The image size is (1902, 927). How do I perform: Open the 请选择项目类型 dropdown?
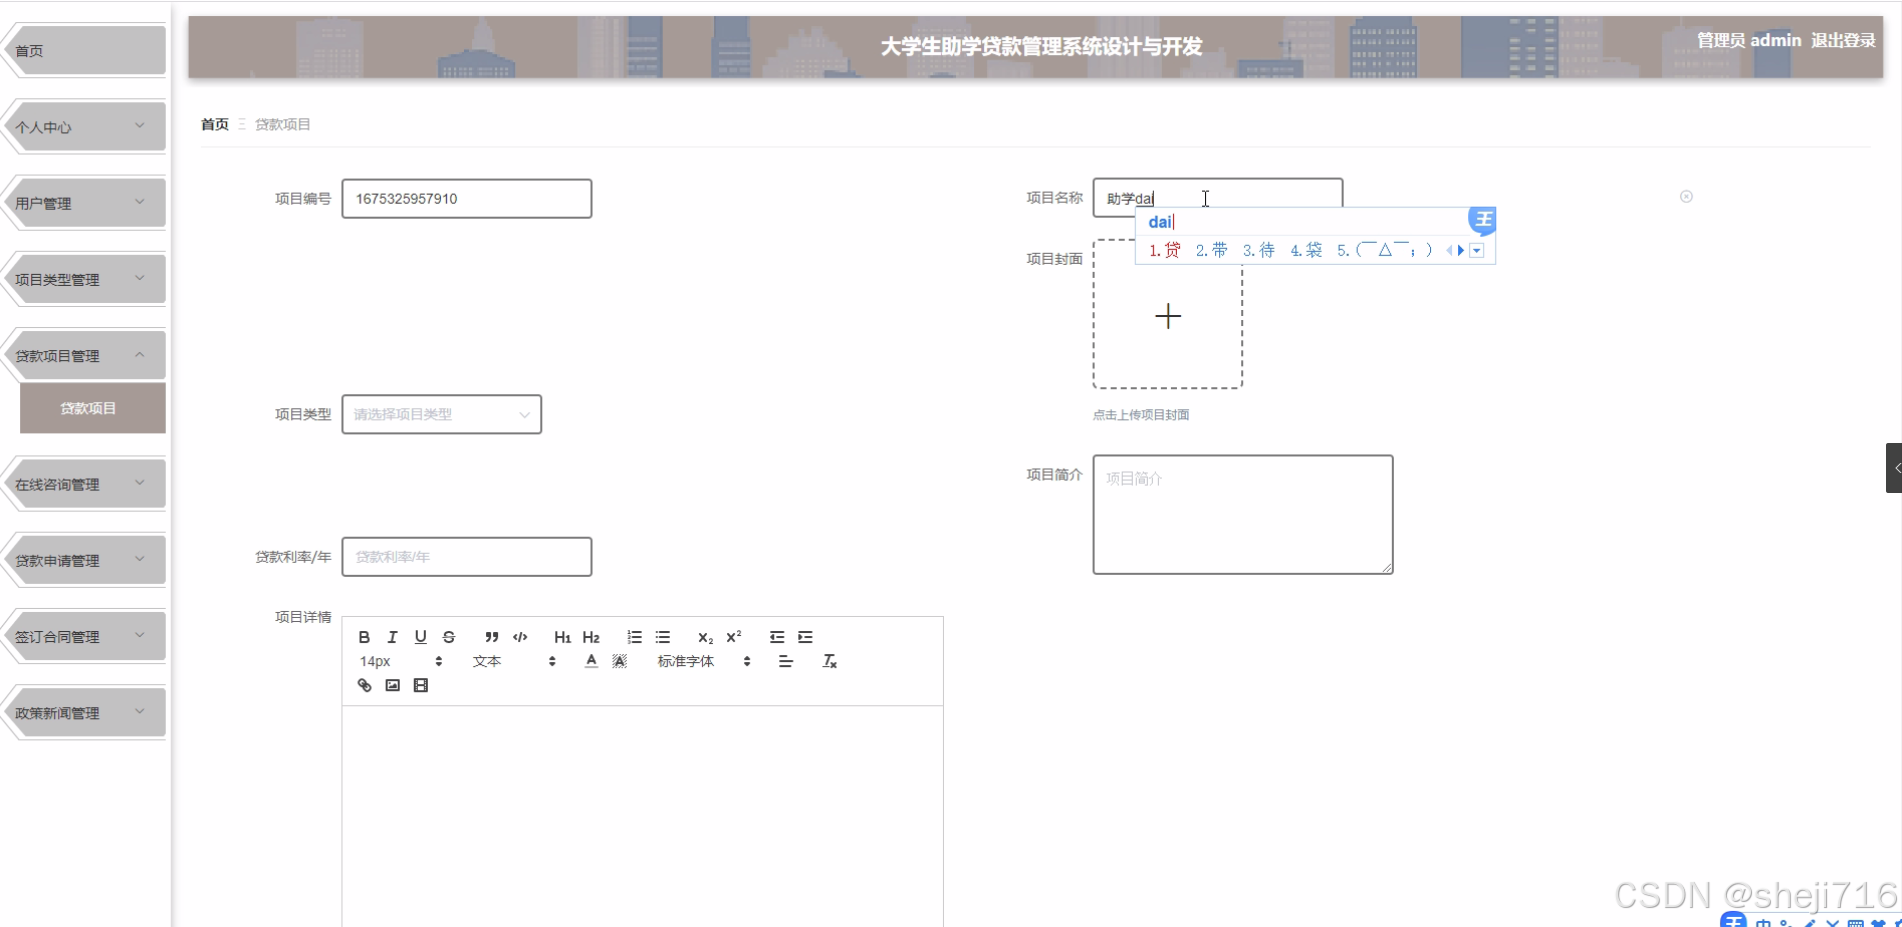[x=441, y=414]
